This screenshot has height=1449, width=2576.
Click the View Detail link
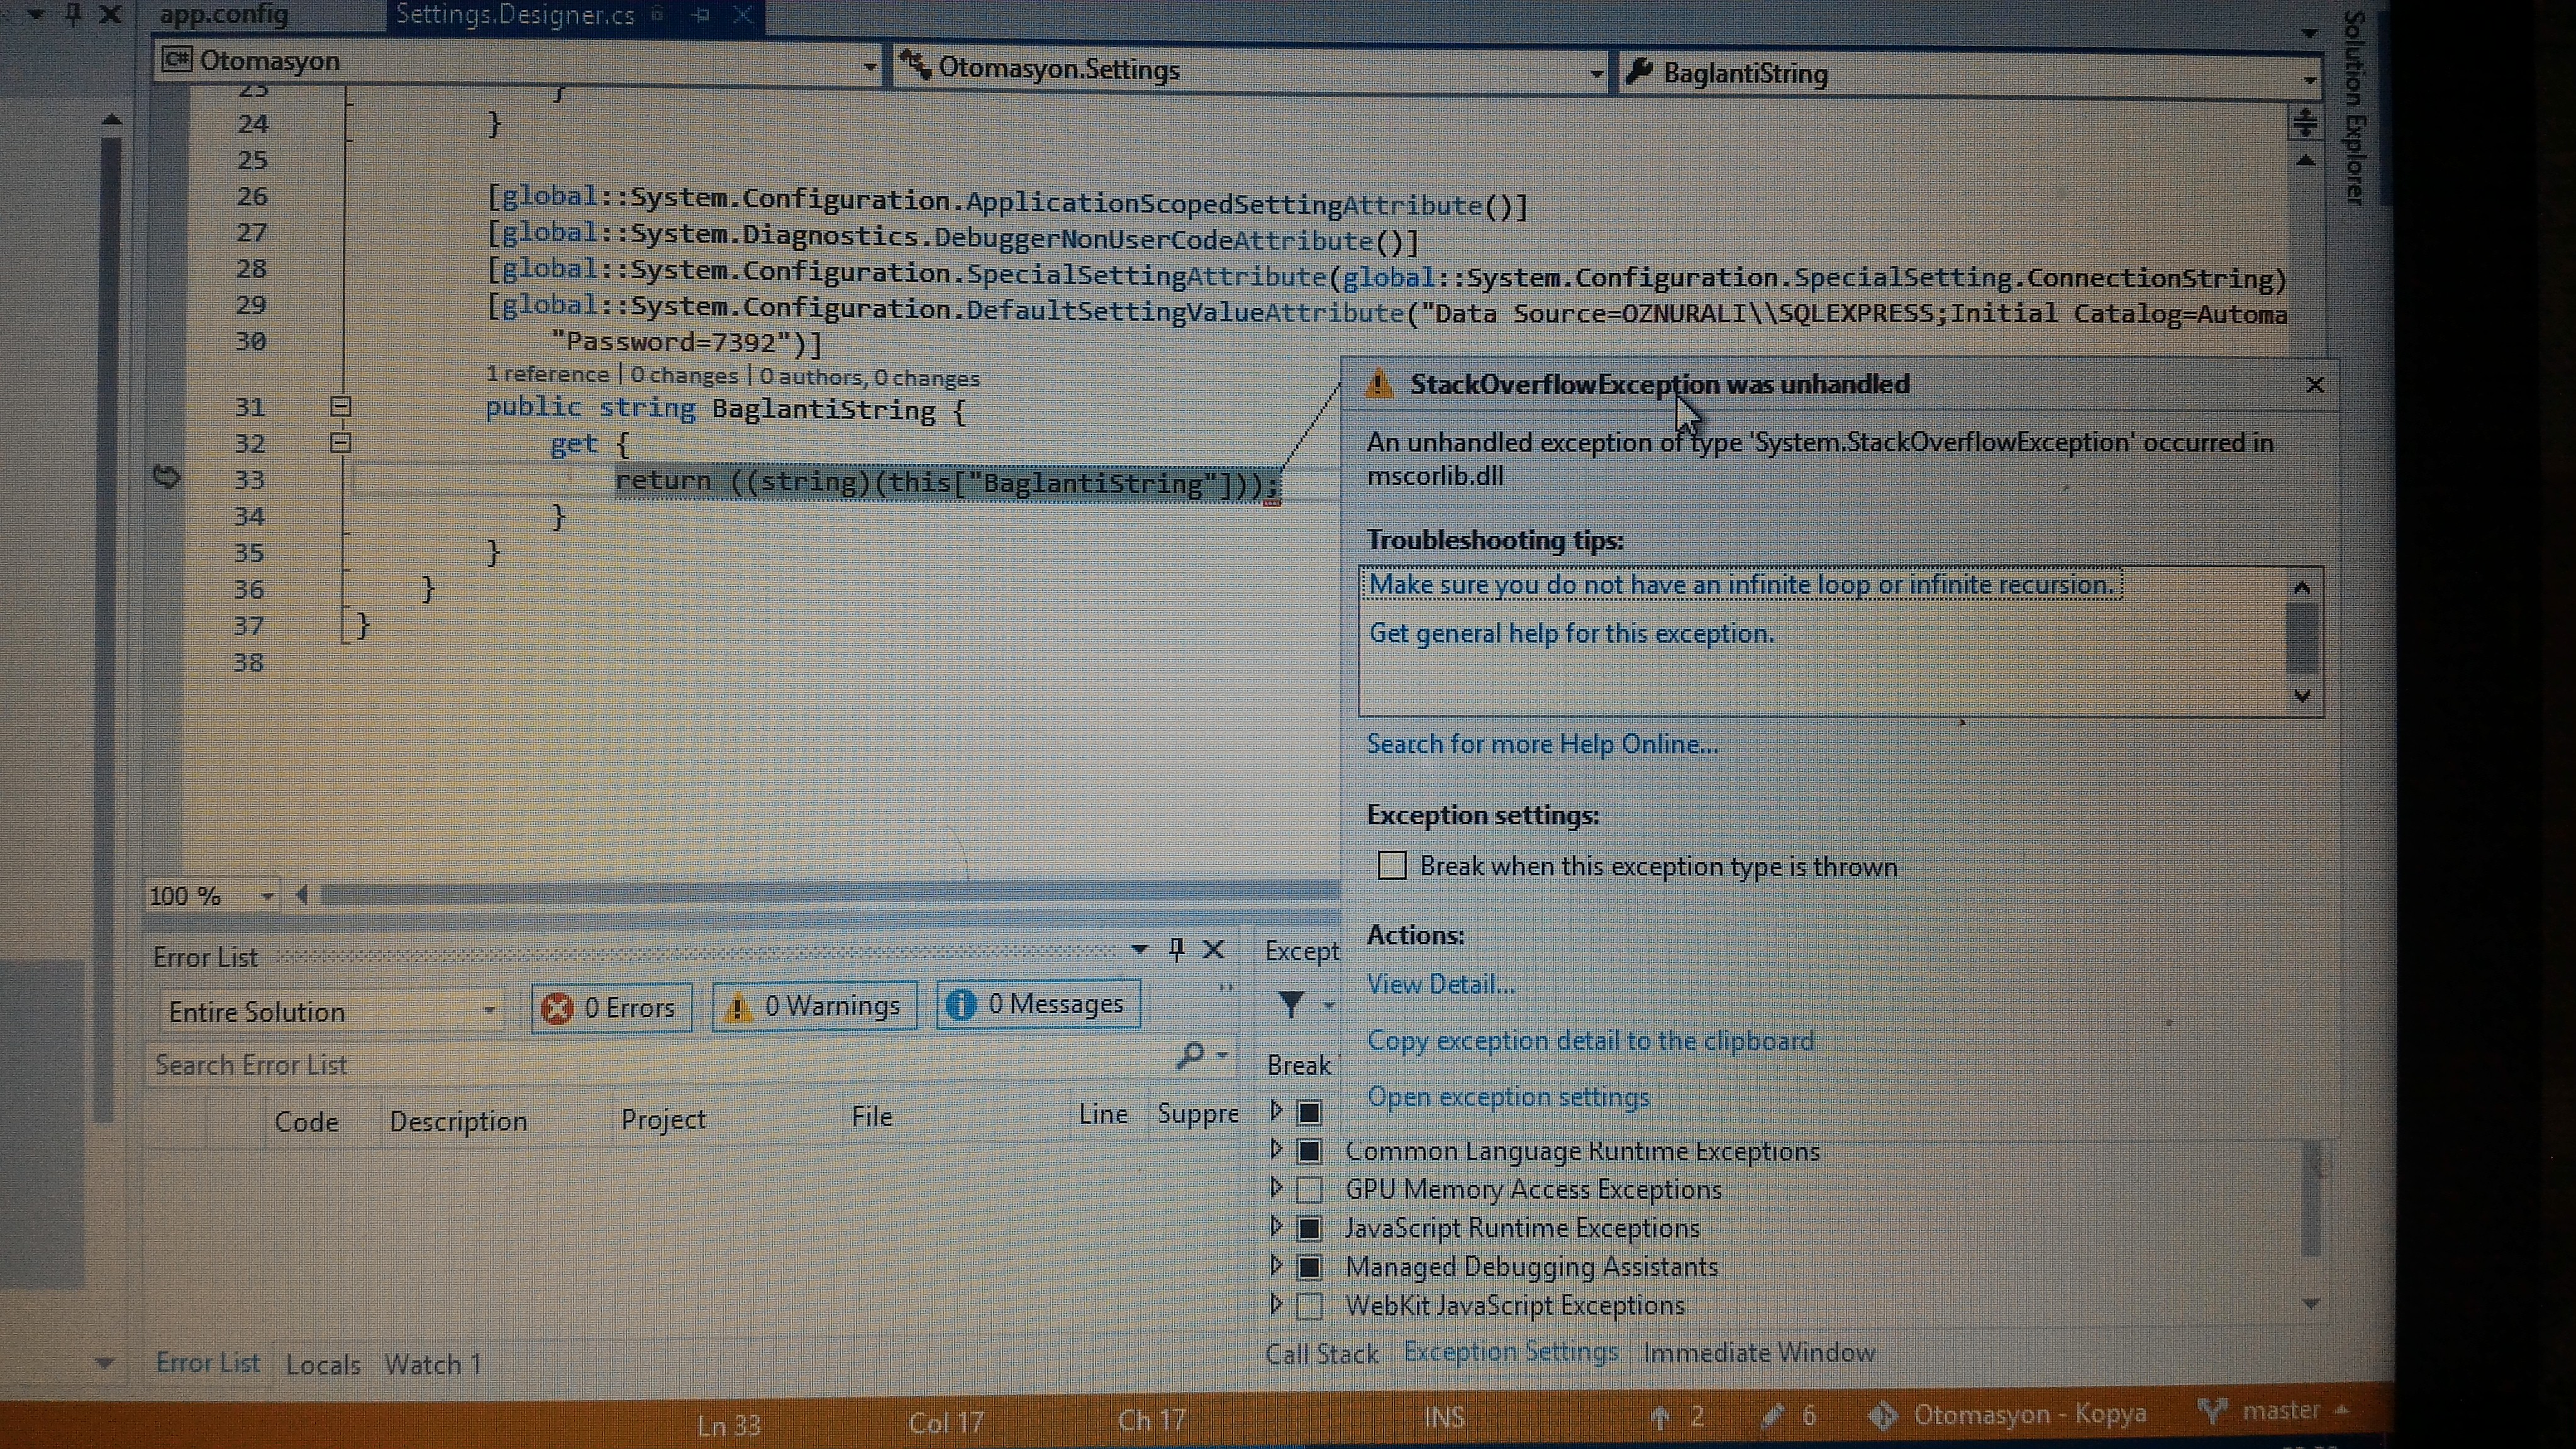point(1440,984)
